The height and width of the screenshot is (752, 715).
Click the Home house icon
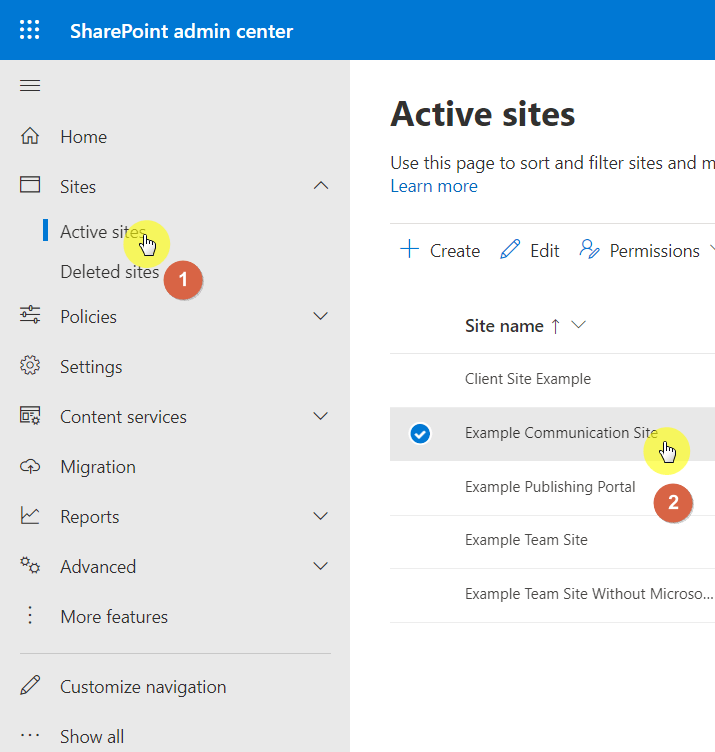30,136
